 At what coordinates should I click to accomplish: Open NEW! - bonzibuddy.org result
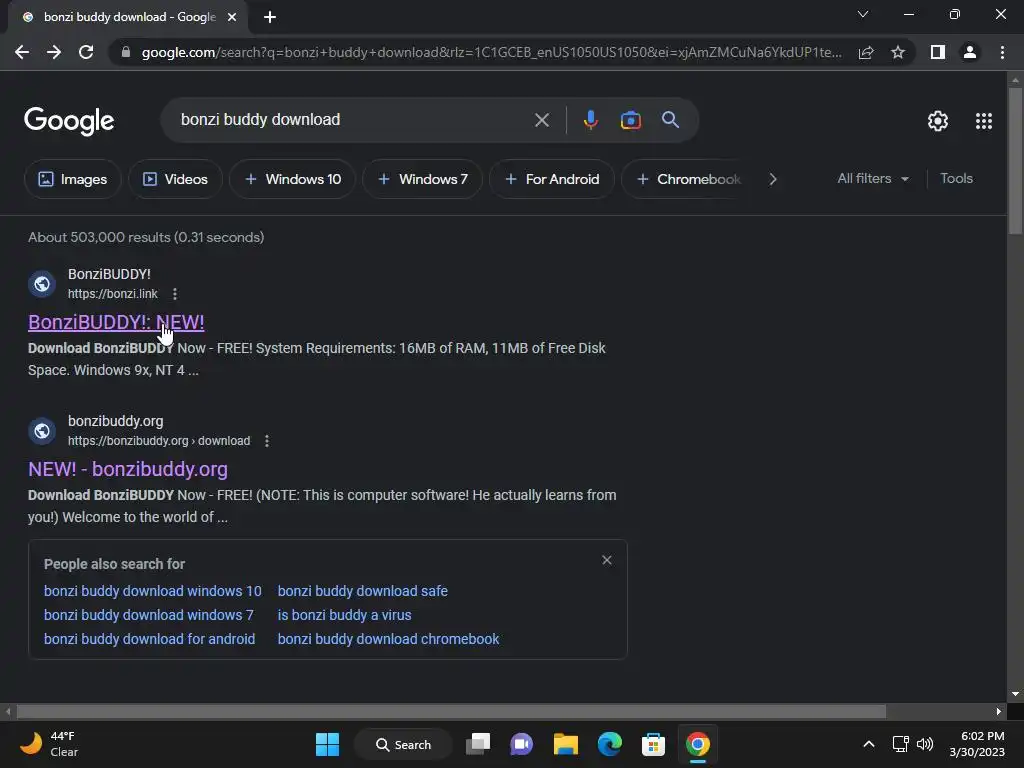click(128, 469)
